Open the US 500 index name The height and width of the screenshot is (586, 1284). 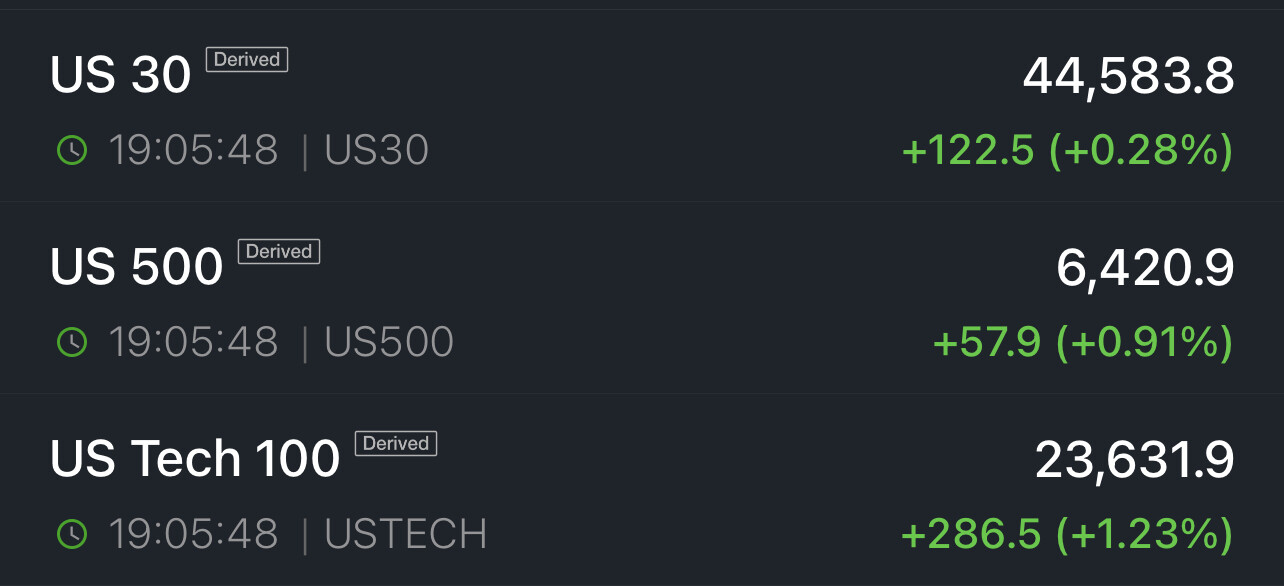click(136, 267)
